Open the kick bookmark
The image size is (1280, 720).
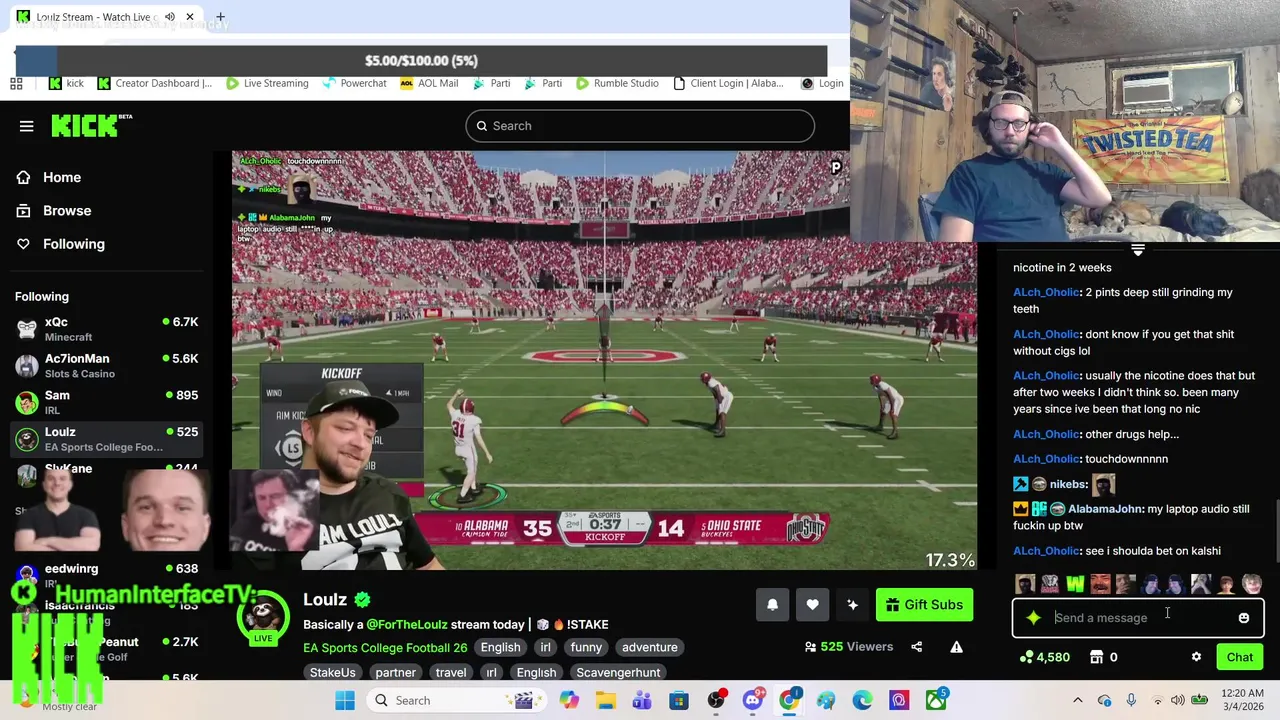pos(66,83)
